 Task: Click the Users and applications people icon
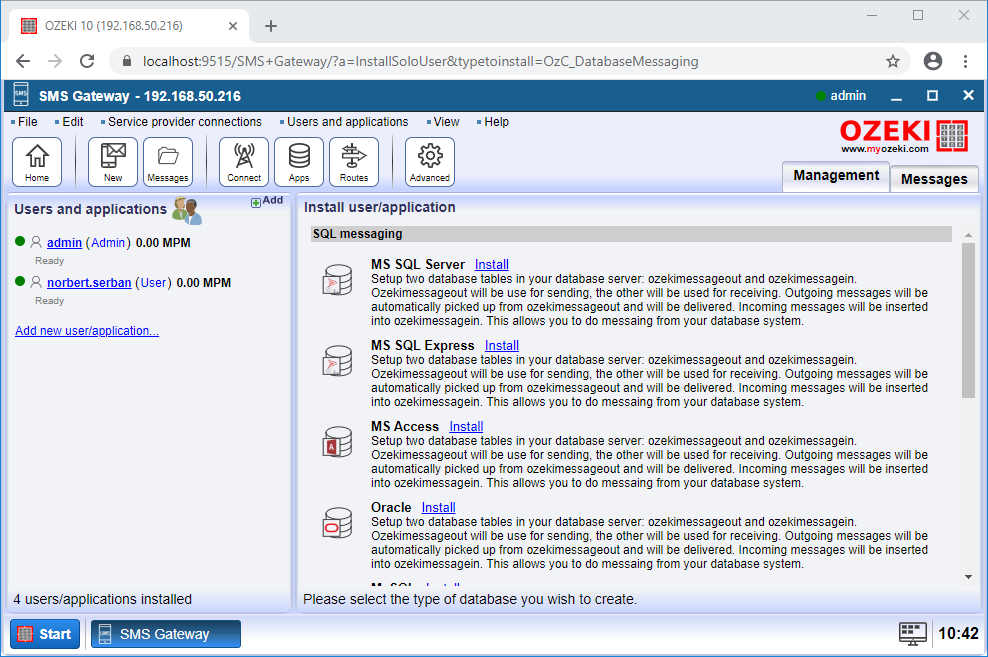pos(187,211)
